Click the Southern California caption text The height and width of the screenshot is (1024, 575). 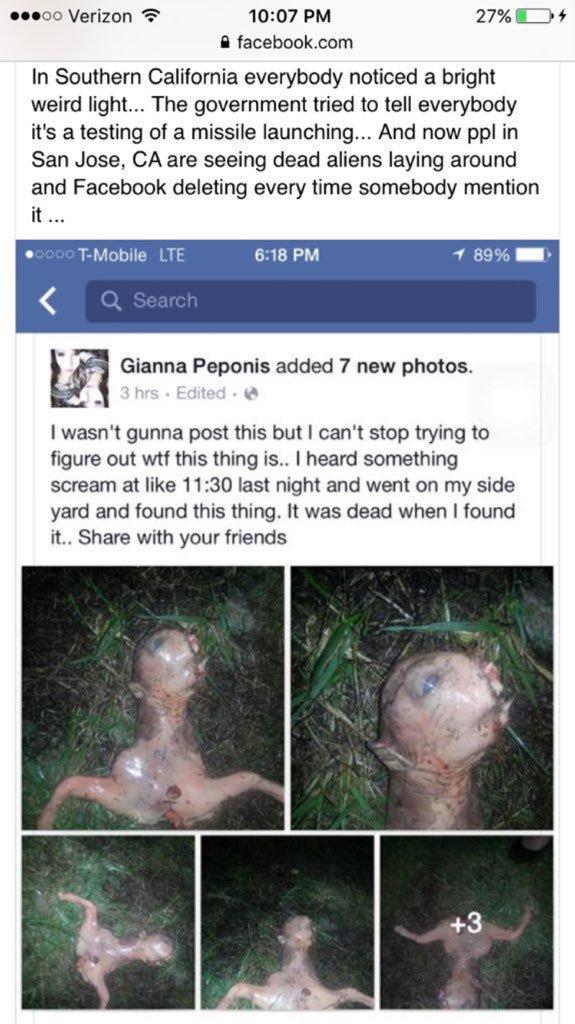285,148
